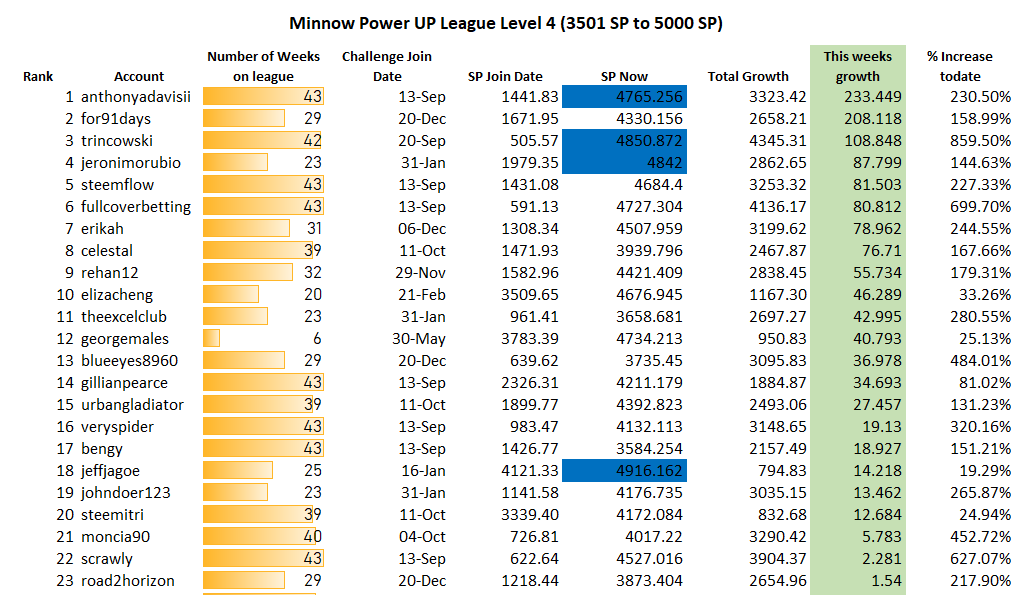1015x595 pixels.
Task: Click SP Join Date value 505.57
Action: (x=534, y=141)
